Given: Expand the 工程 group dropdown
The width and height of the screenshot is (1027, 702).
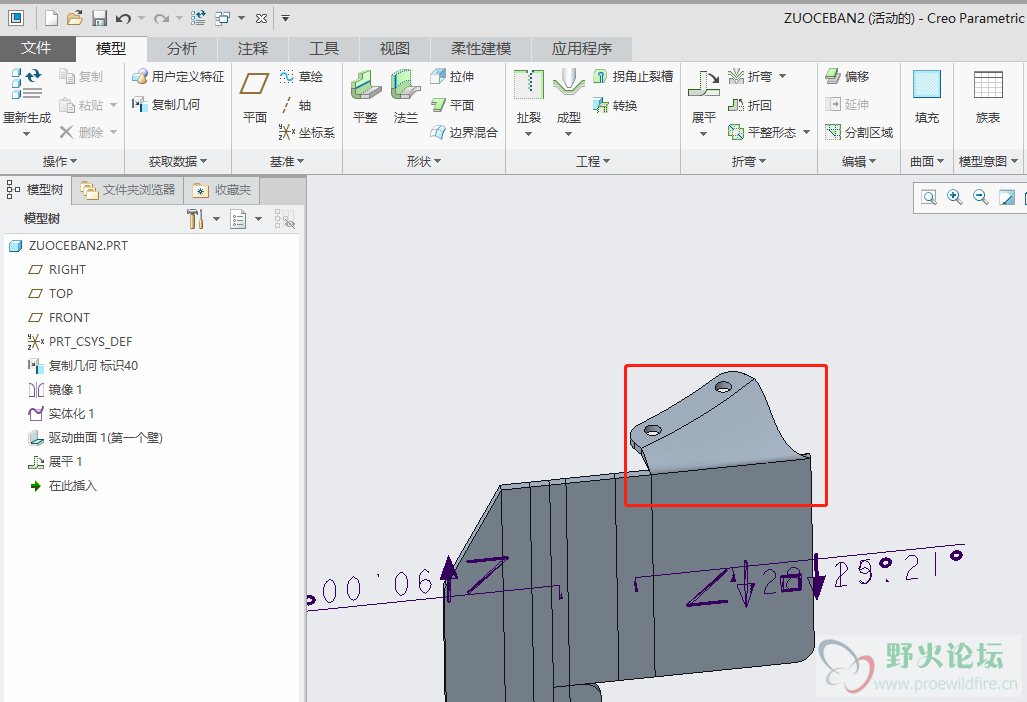Looking at the screenshot, I should pos(593,161).
